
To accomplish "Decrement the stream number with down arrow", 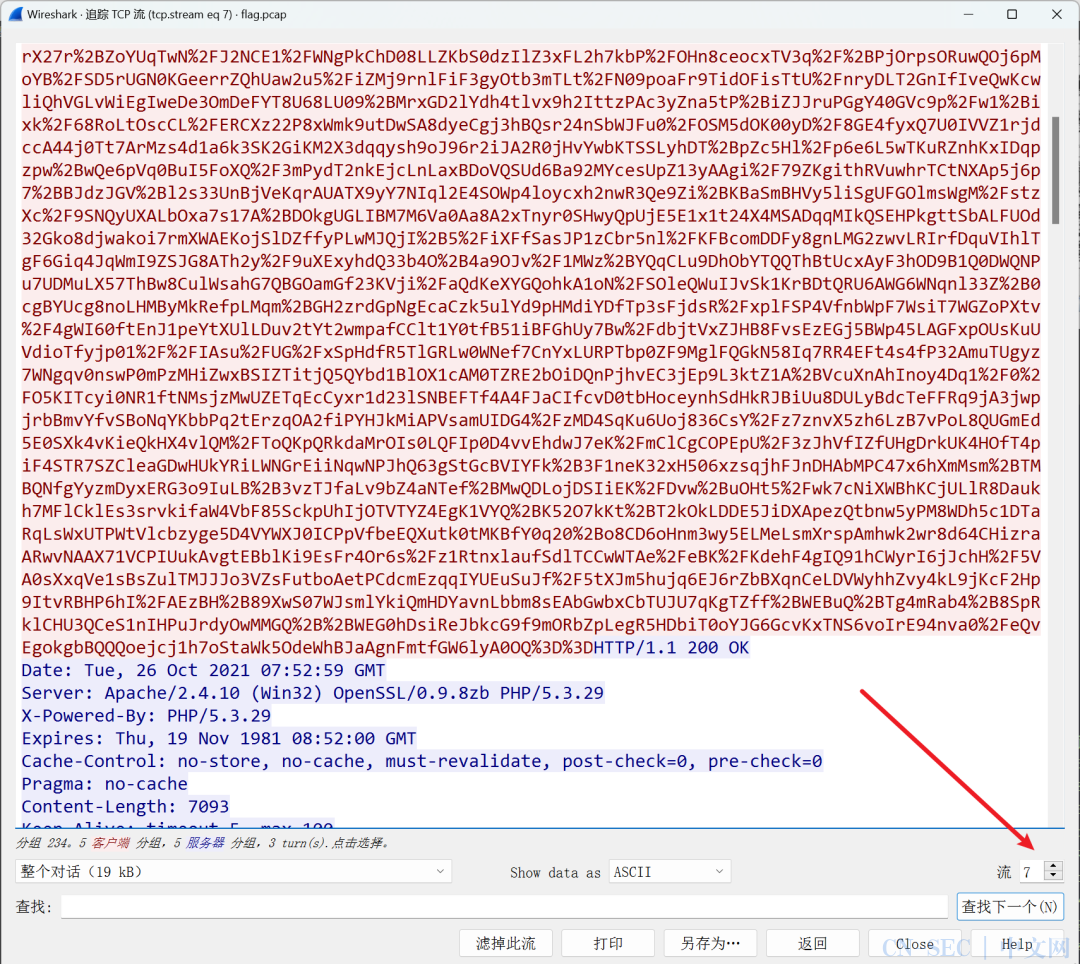I will 1053,877.
